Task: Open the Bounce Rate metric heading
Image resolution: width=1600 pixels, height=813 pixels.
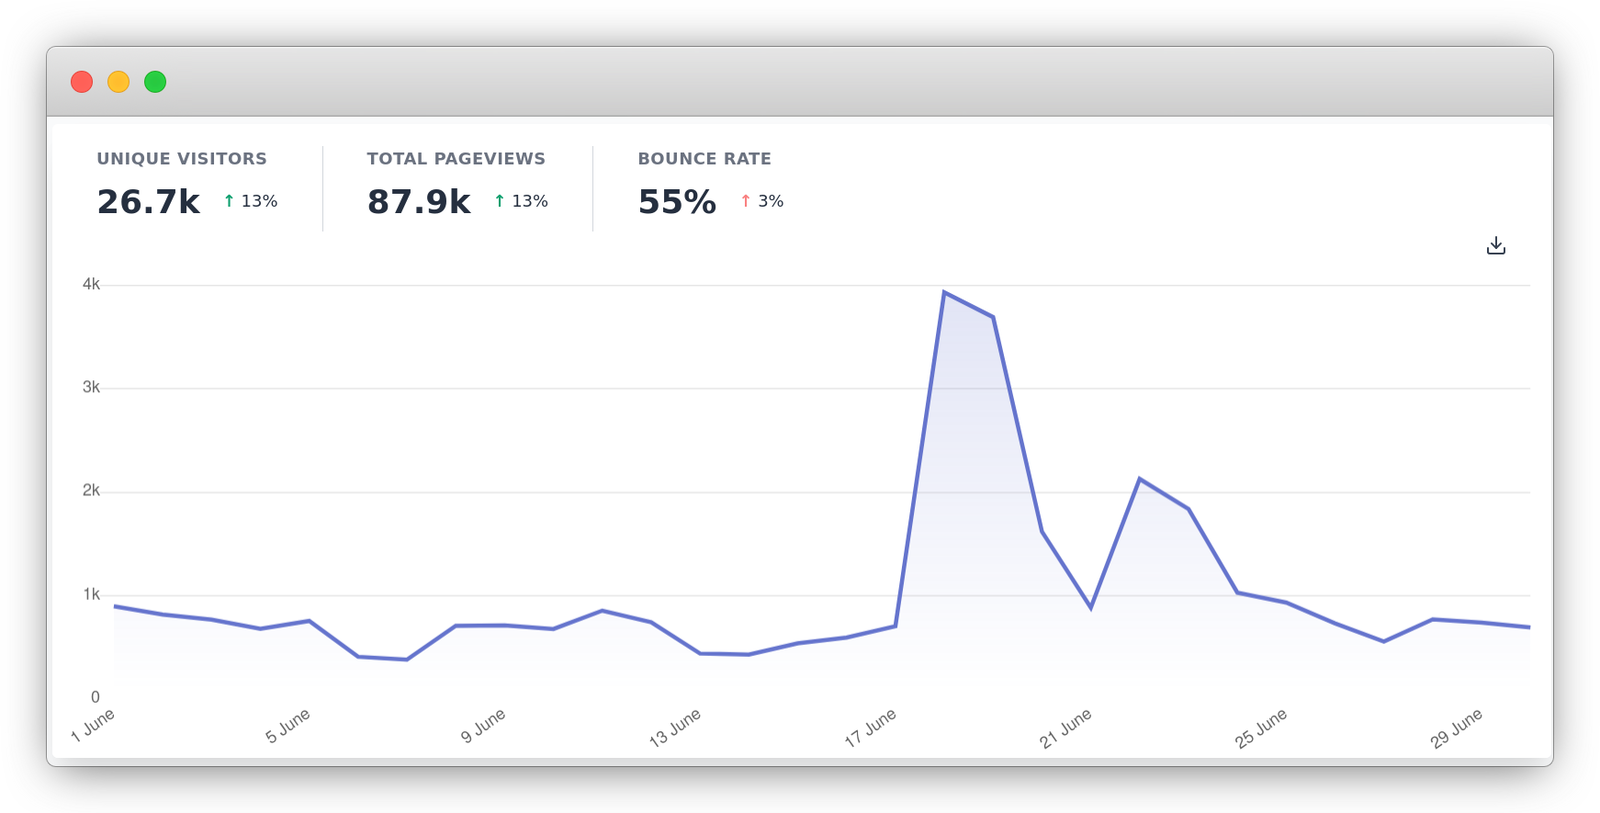Action: pyautogui.click(x=704, y=159)
